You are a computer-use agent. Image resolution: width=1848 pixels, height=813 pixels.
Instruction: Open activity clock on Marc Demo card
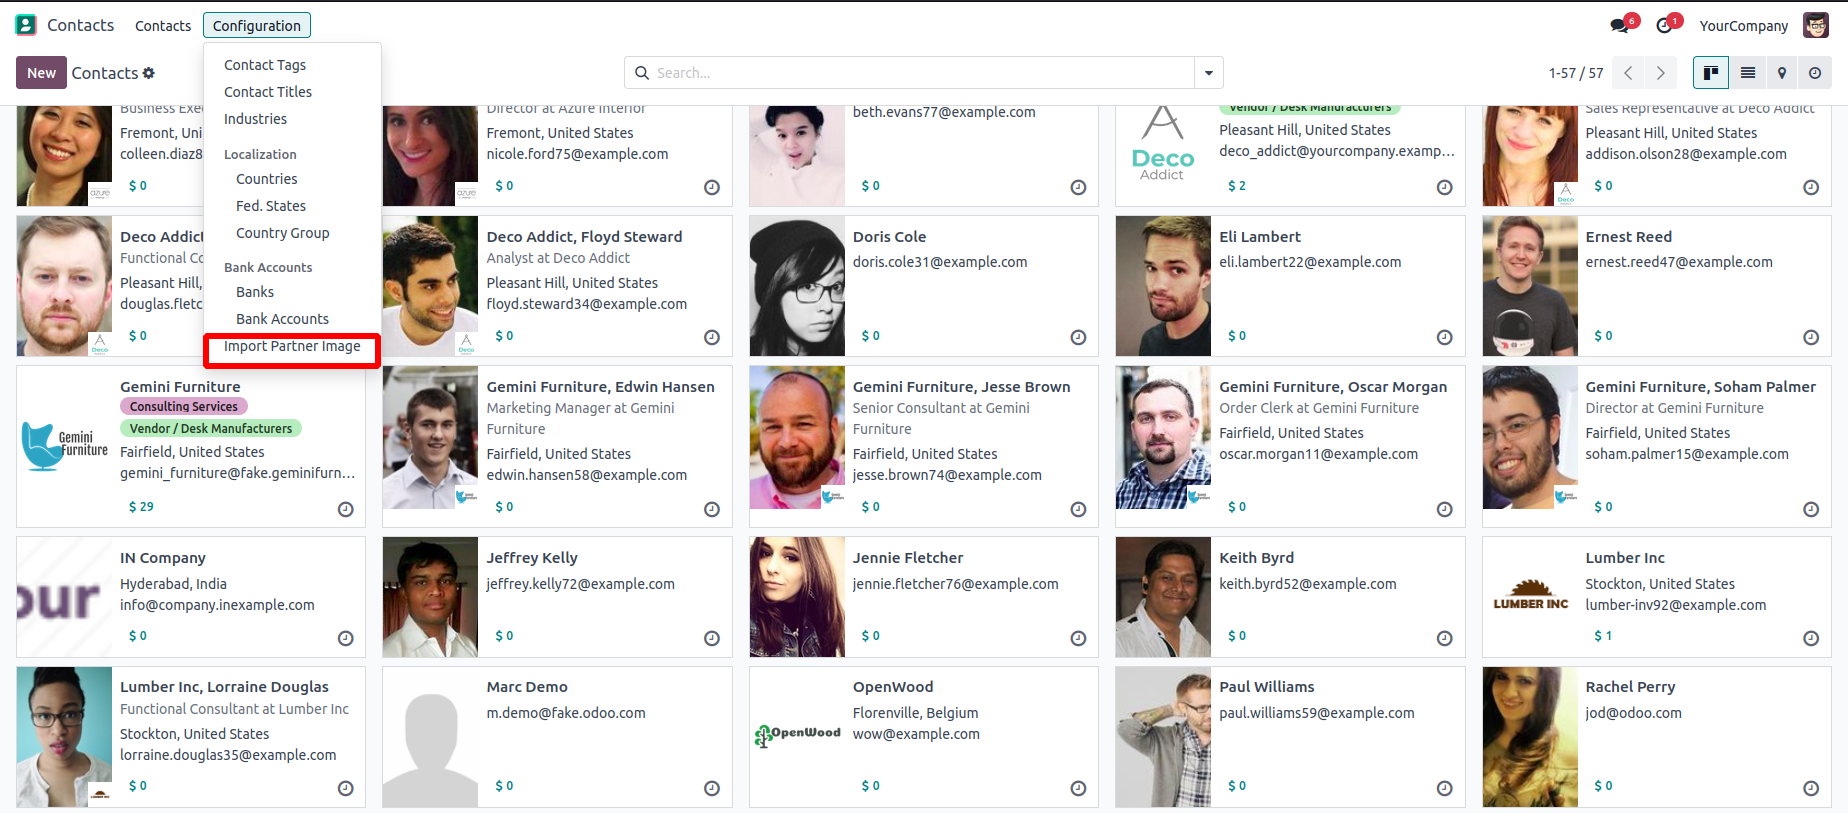(712, 788)
